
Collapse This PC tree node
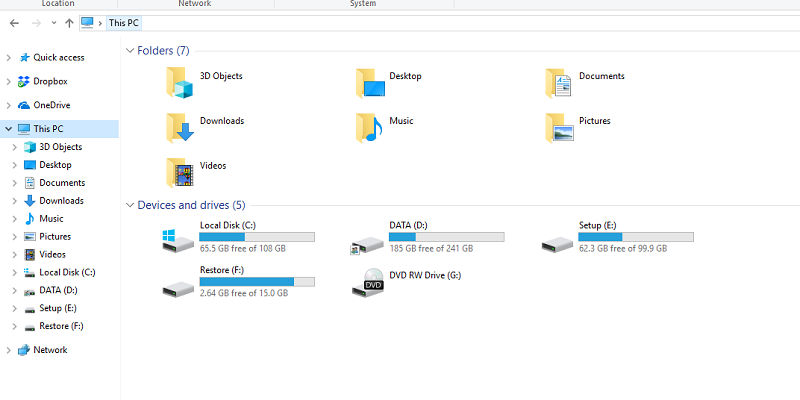click(9, 129)
